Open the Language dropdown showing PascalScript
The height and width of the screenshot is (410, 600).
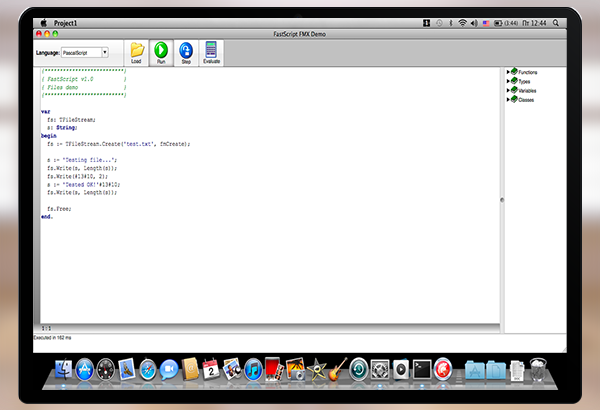click(x=86, y=52)
